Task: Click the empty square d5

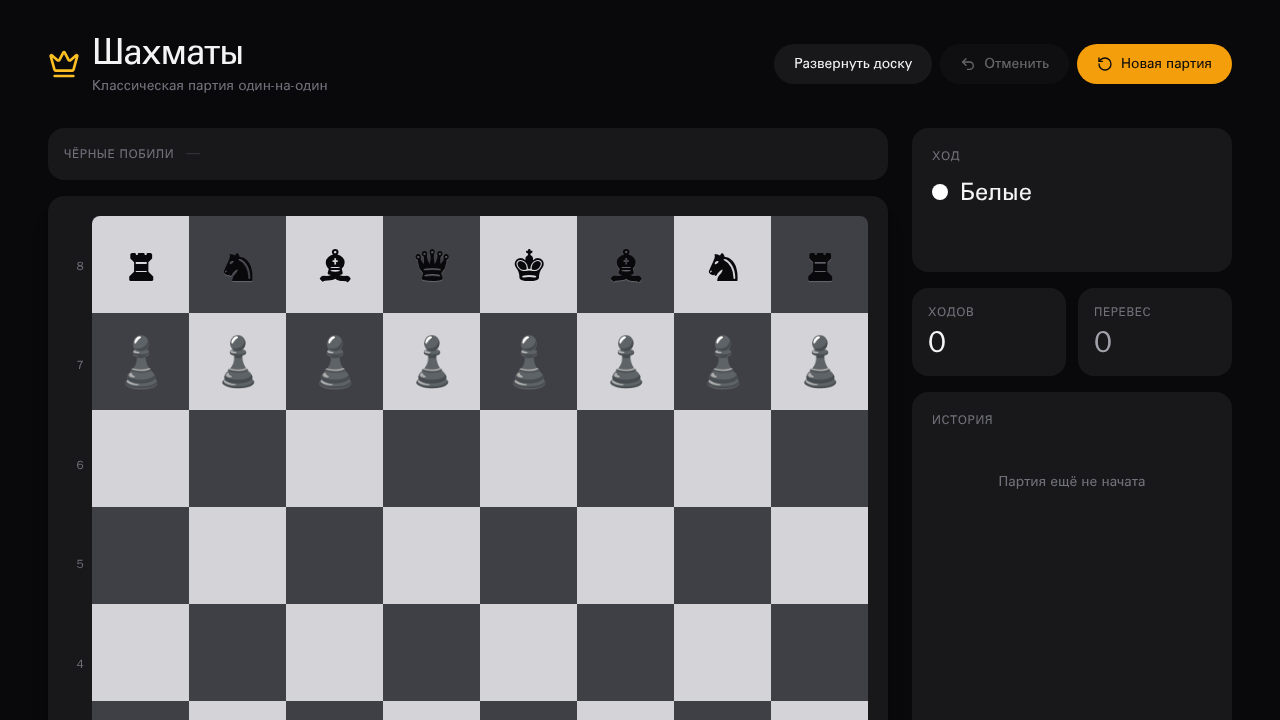Action: pos(432,556)
